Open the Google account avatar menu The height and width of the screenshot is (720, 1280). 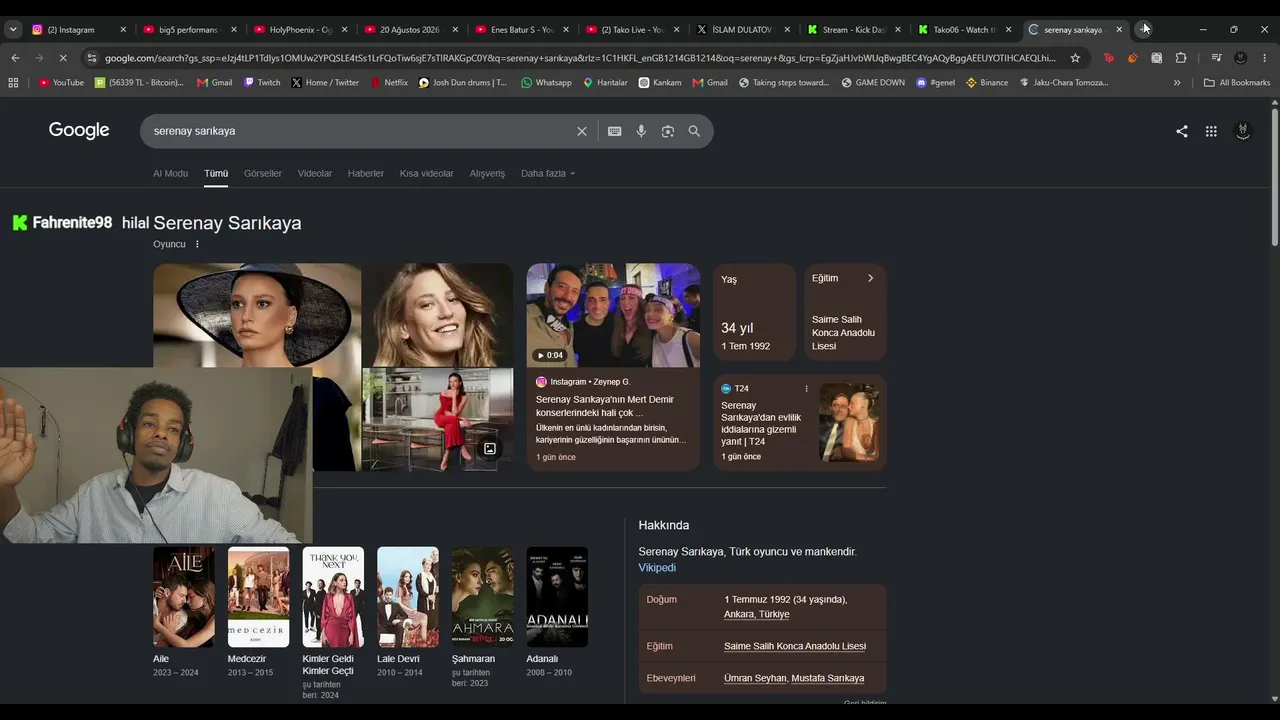point(1243,131)
